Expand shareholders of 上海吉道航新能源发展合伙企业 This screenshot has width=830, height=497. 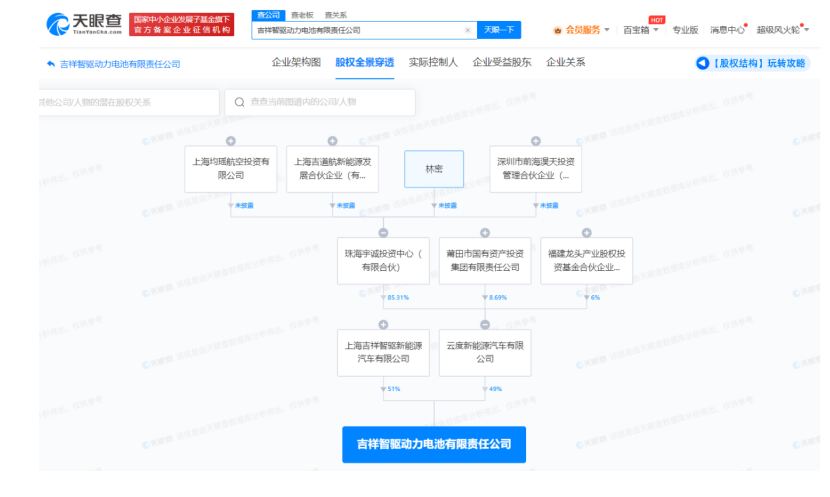(x=332, y=141)
